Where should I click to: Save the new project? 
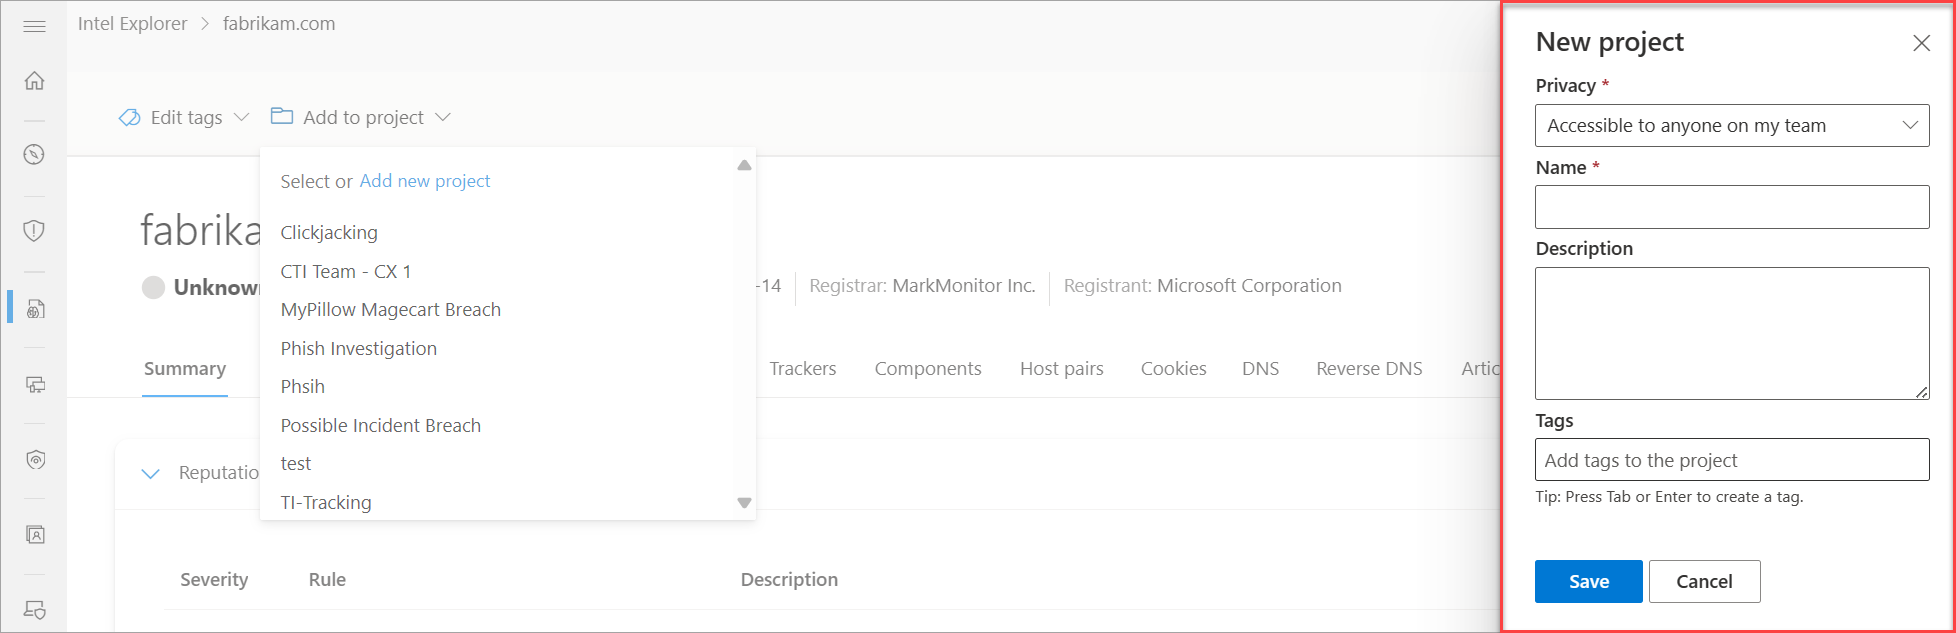point(1589,581)
